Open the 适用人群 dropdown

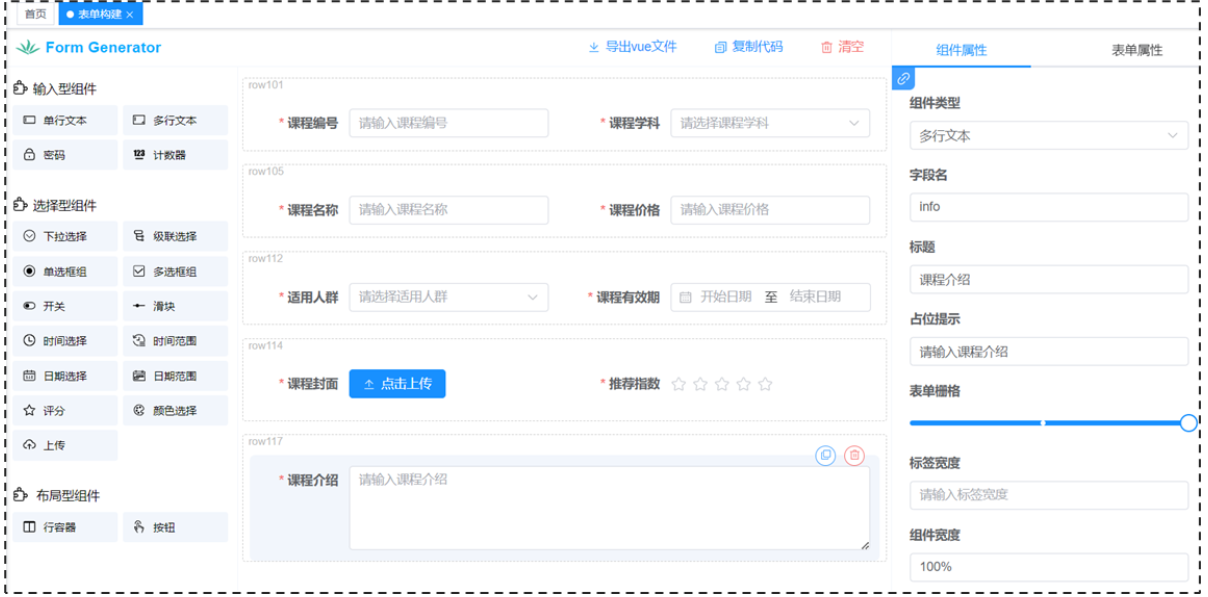[448, 297]
